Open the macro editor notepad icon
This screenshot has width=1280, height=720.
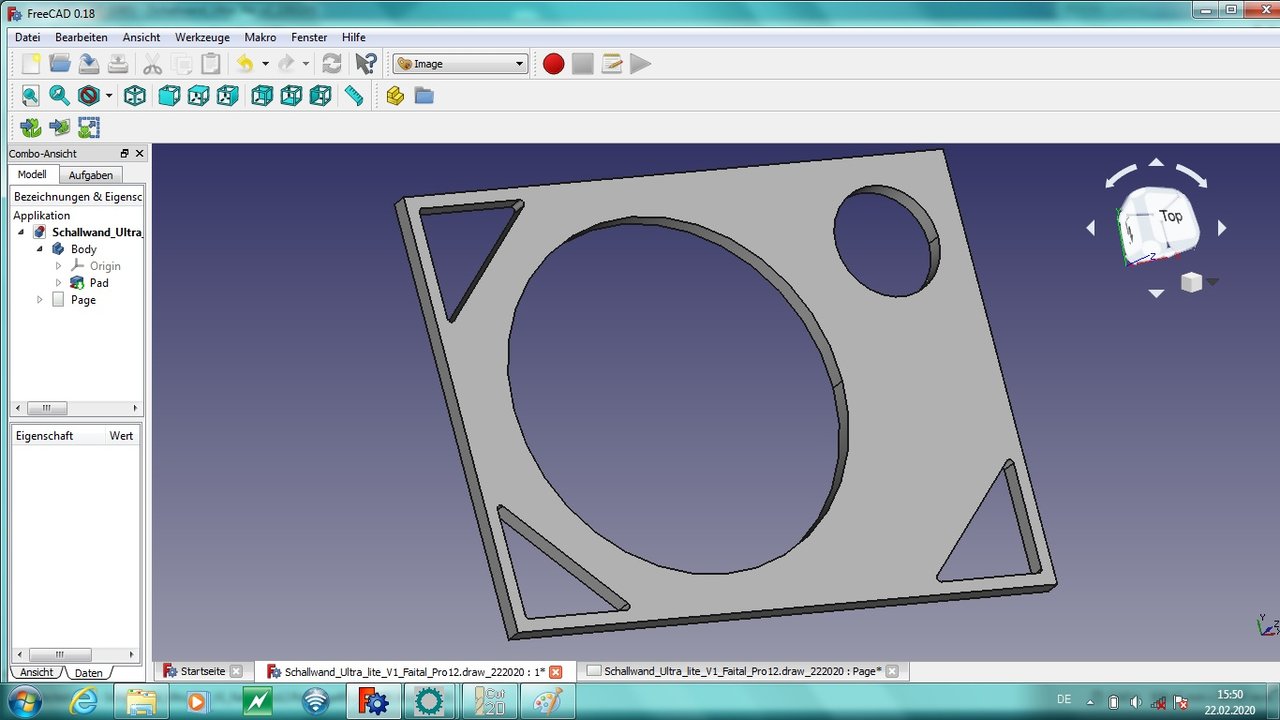(x=612, y=64)
